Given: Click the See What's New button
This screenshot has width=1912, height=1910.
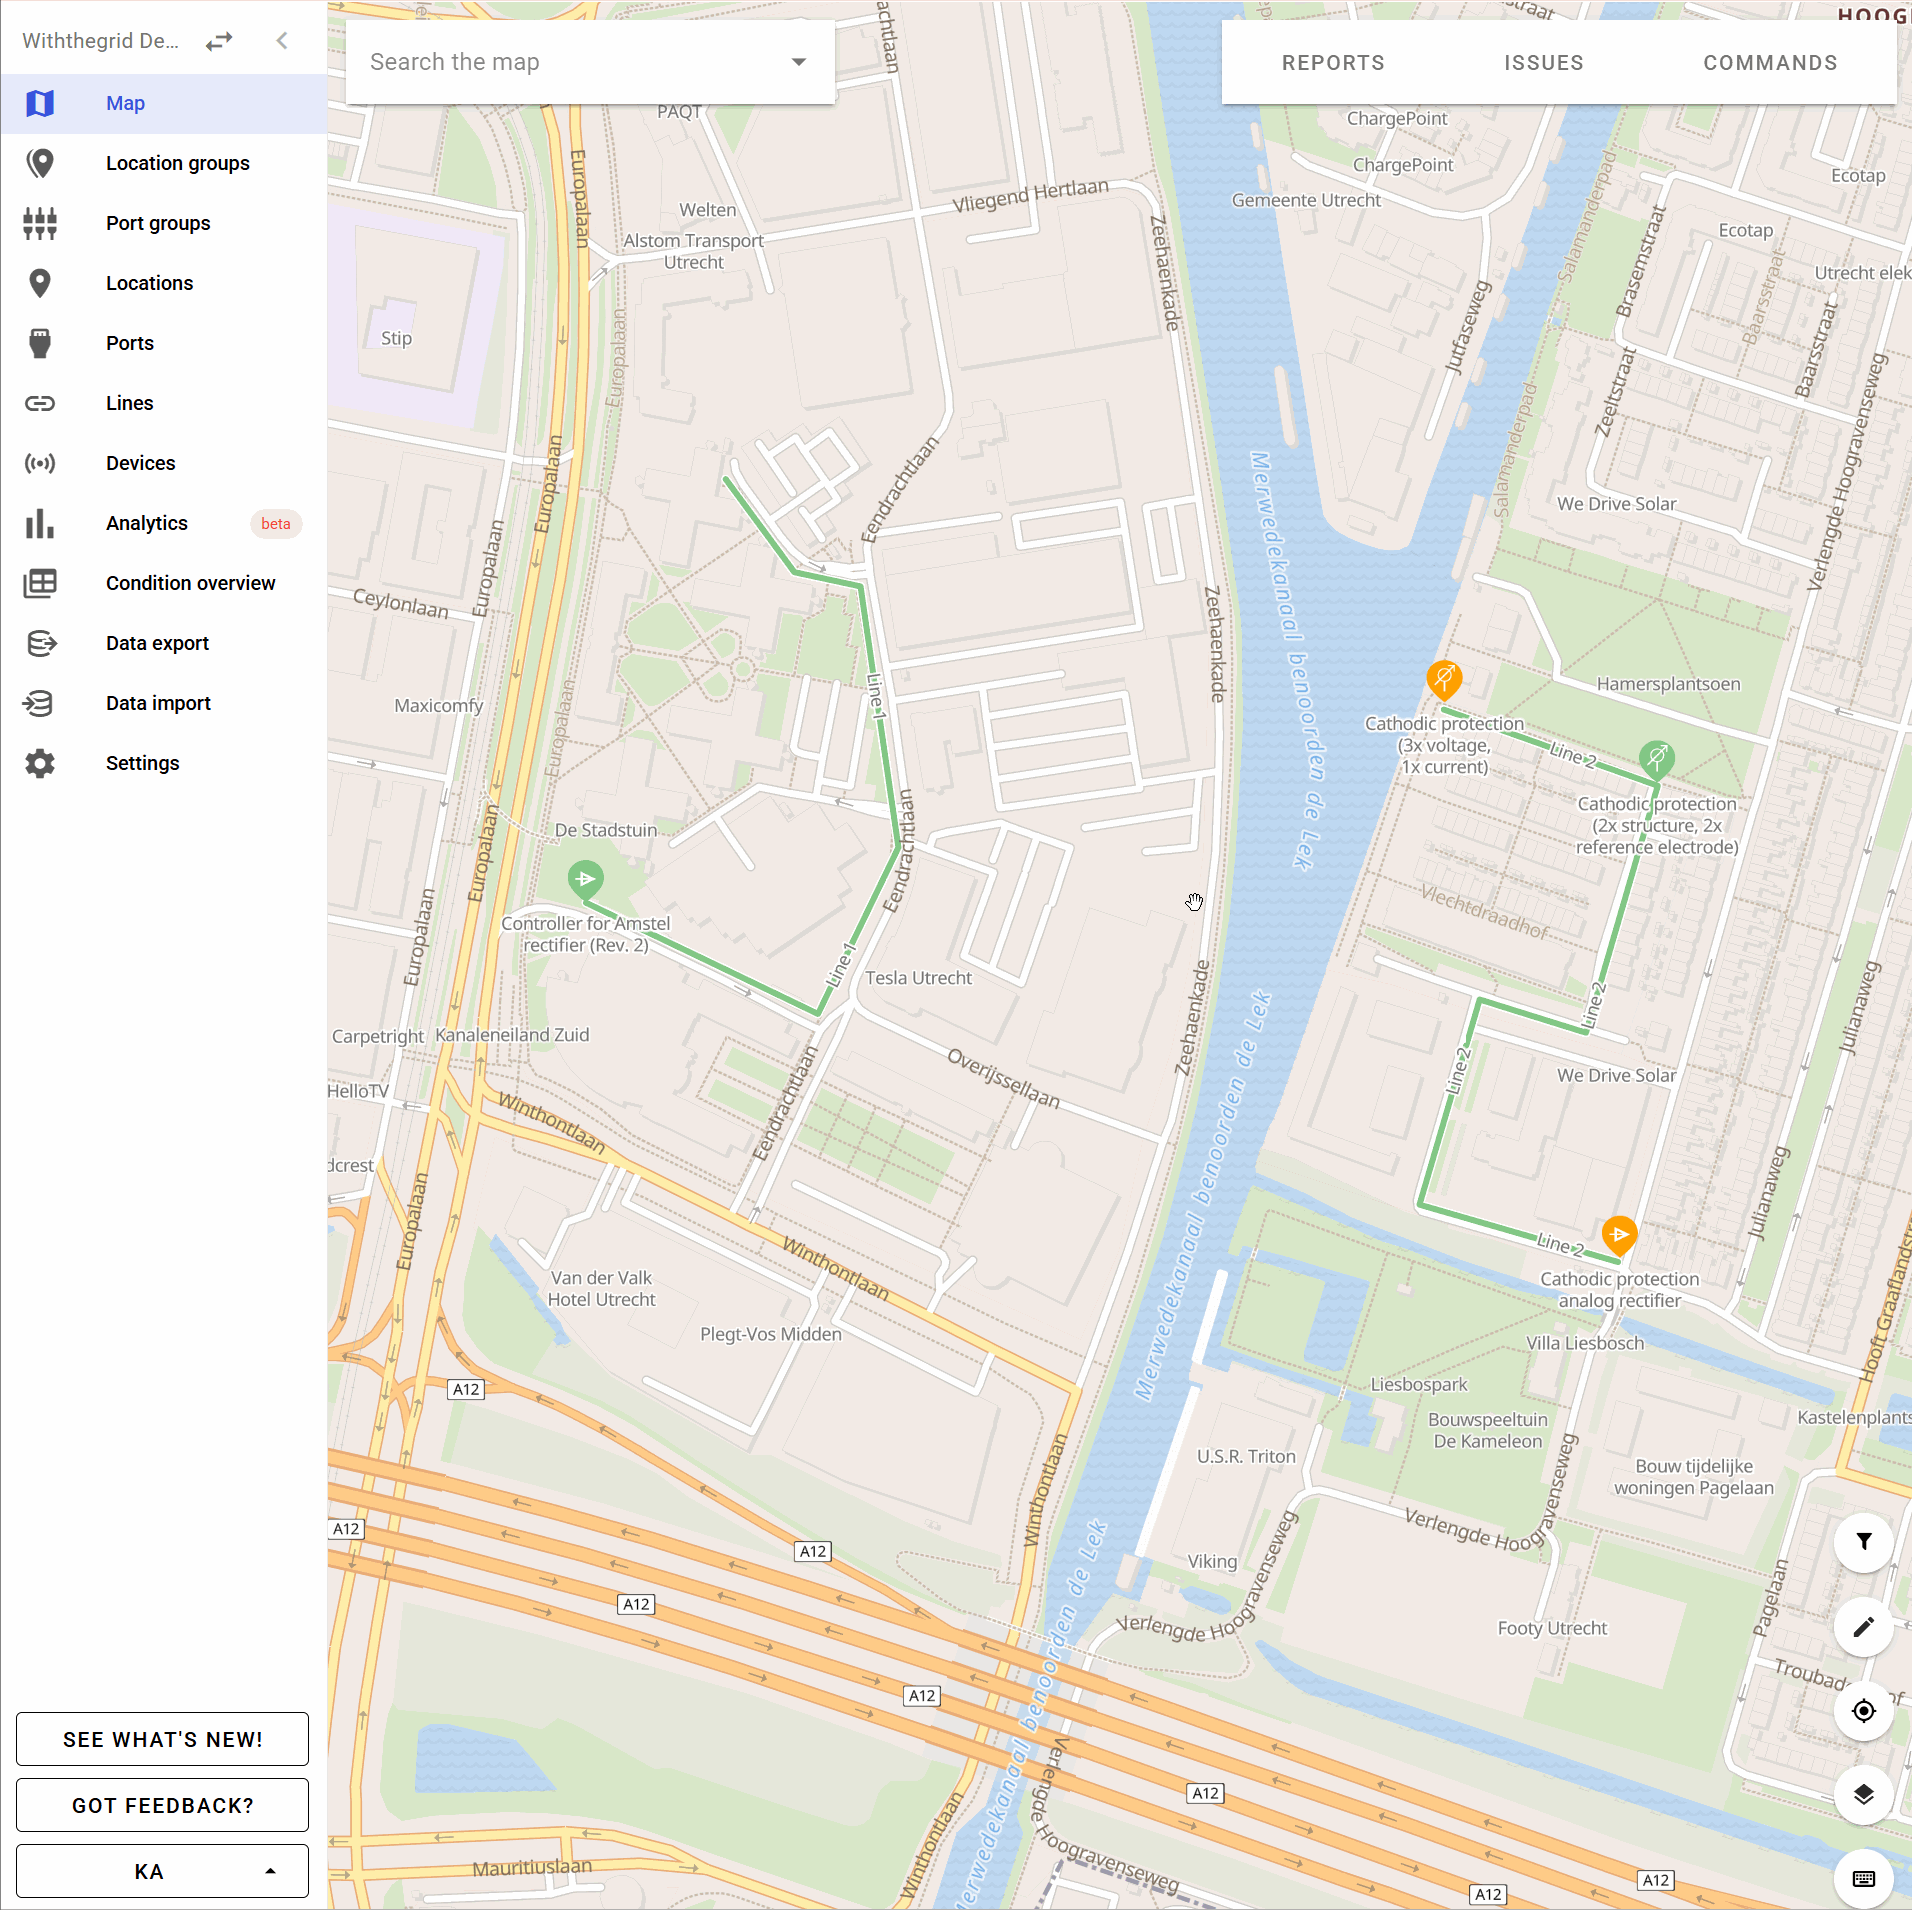Looking at the screenshot, I should coord(162,1739).
